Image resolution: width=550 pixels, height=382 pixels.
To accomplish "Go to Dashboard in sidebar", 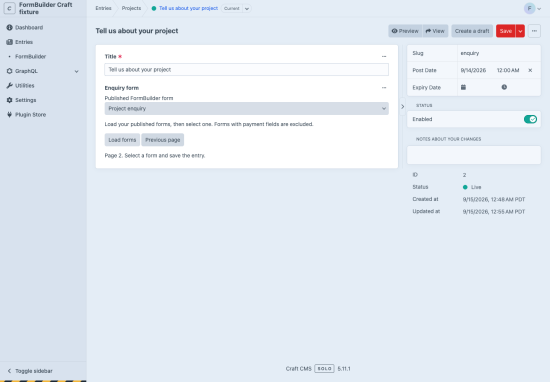I will (x=29, y=27).
